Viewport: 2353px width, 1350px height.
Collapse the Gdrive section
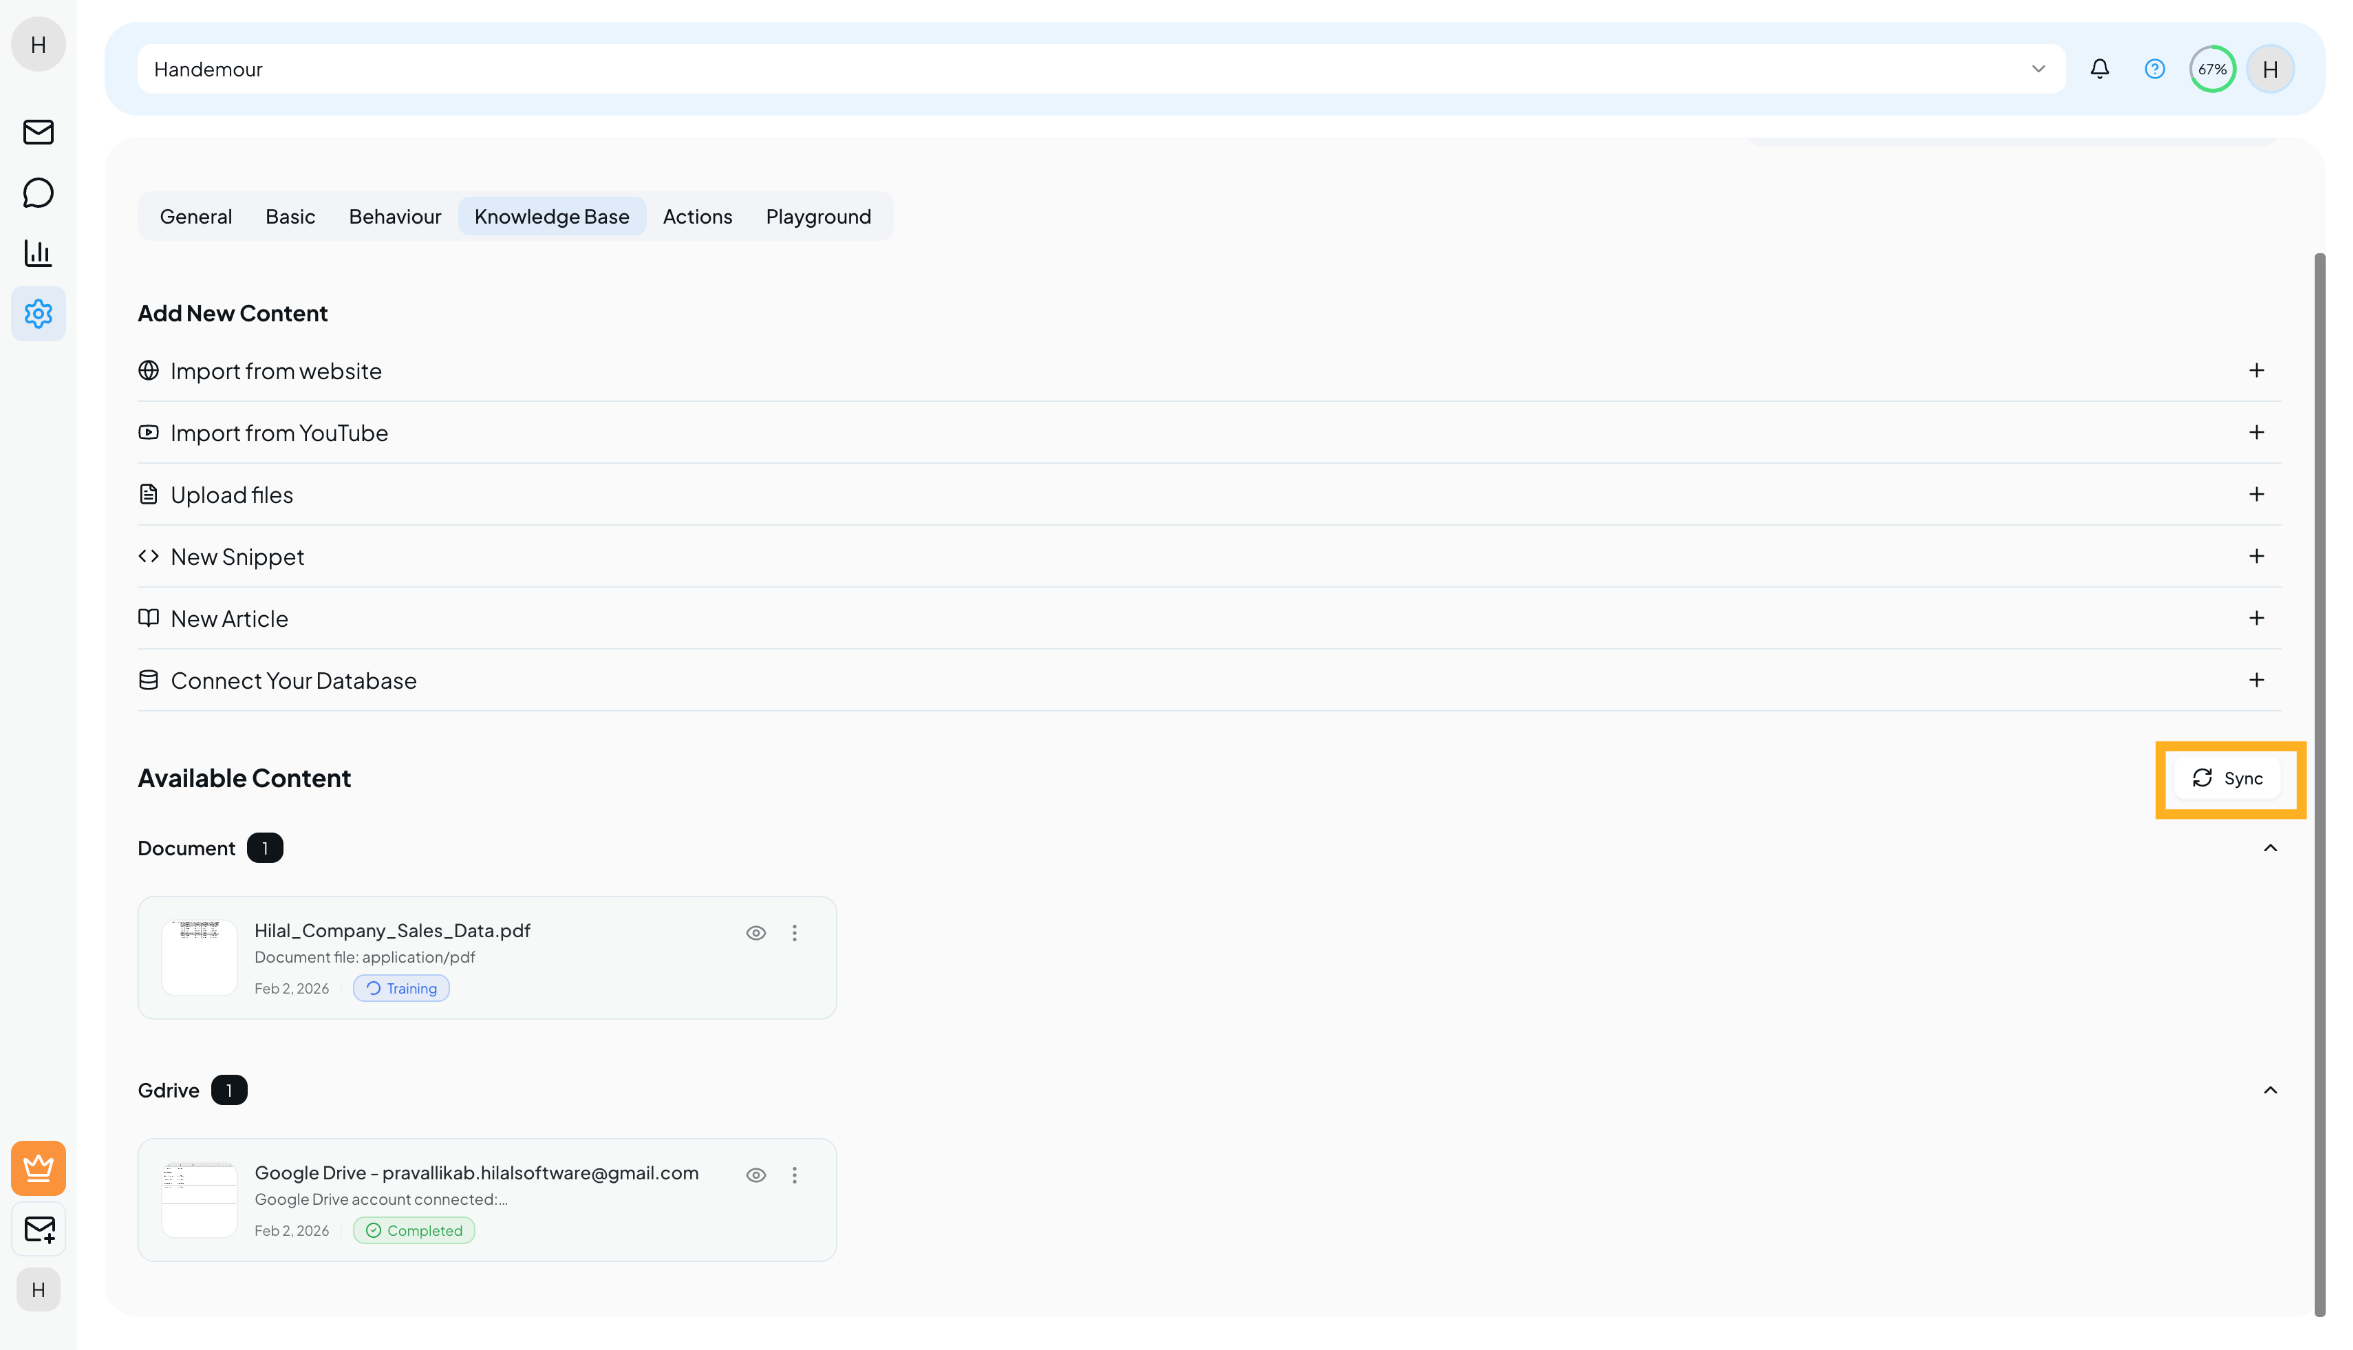(2270, 1090)
